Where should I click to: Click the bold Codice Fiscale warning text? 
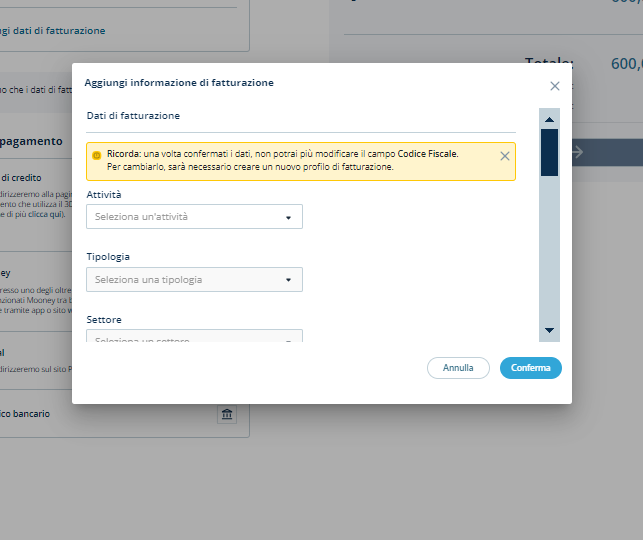pyautogui.click(x=427, y=154)
